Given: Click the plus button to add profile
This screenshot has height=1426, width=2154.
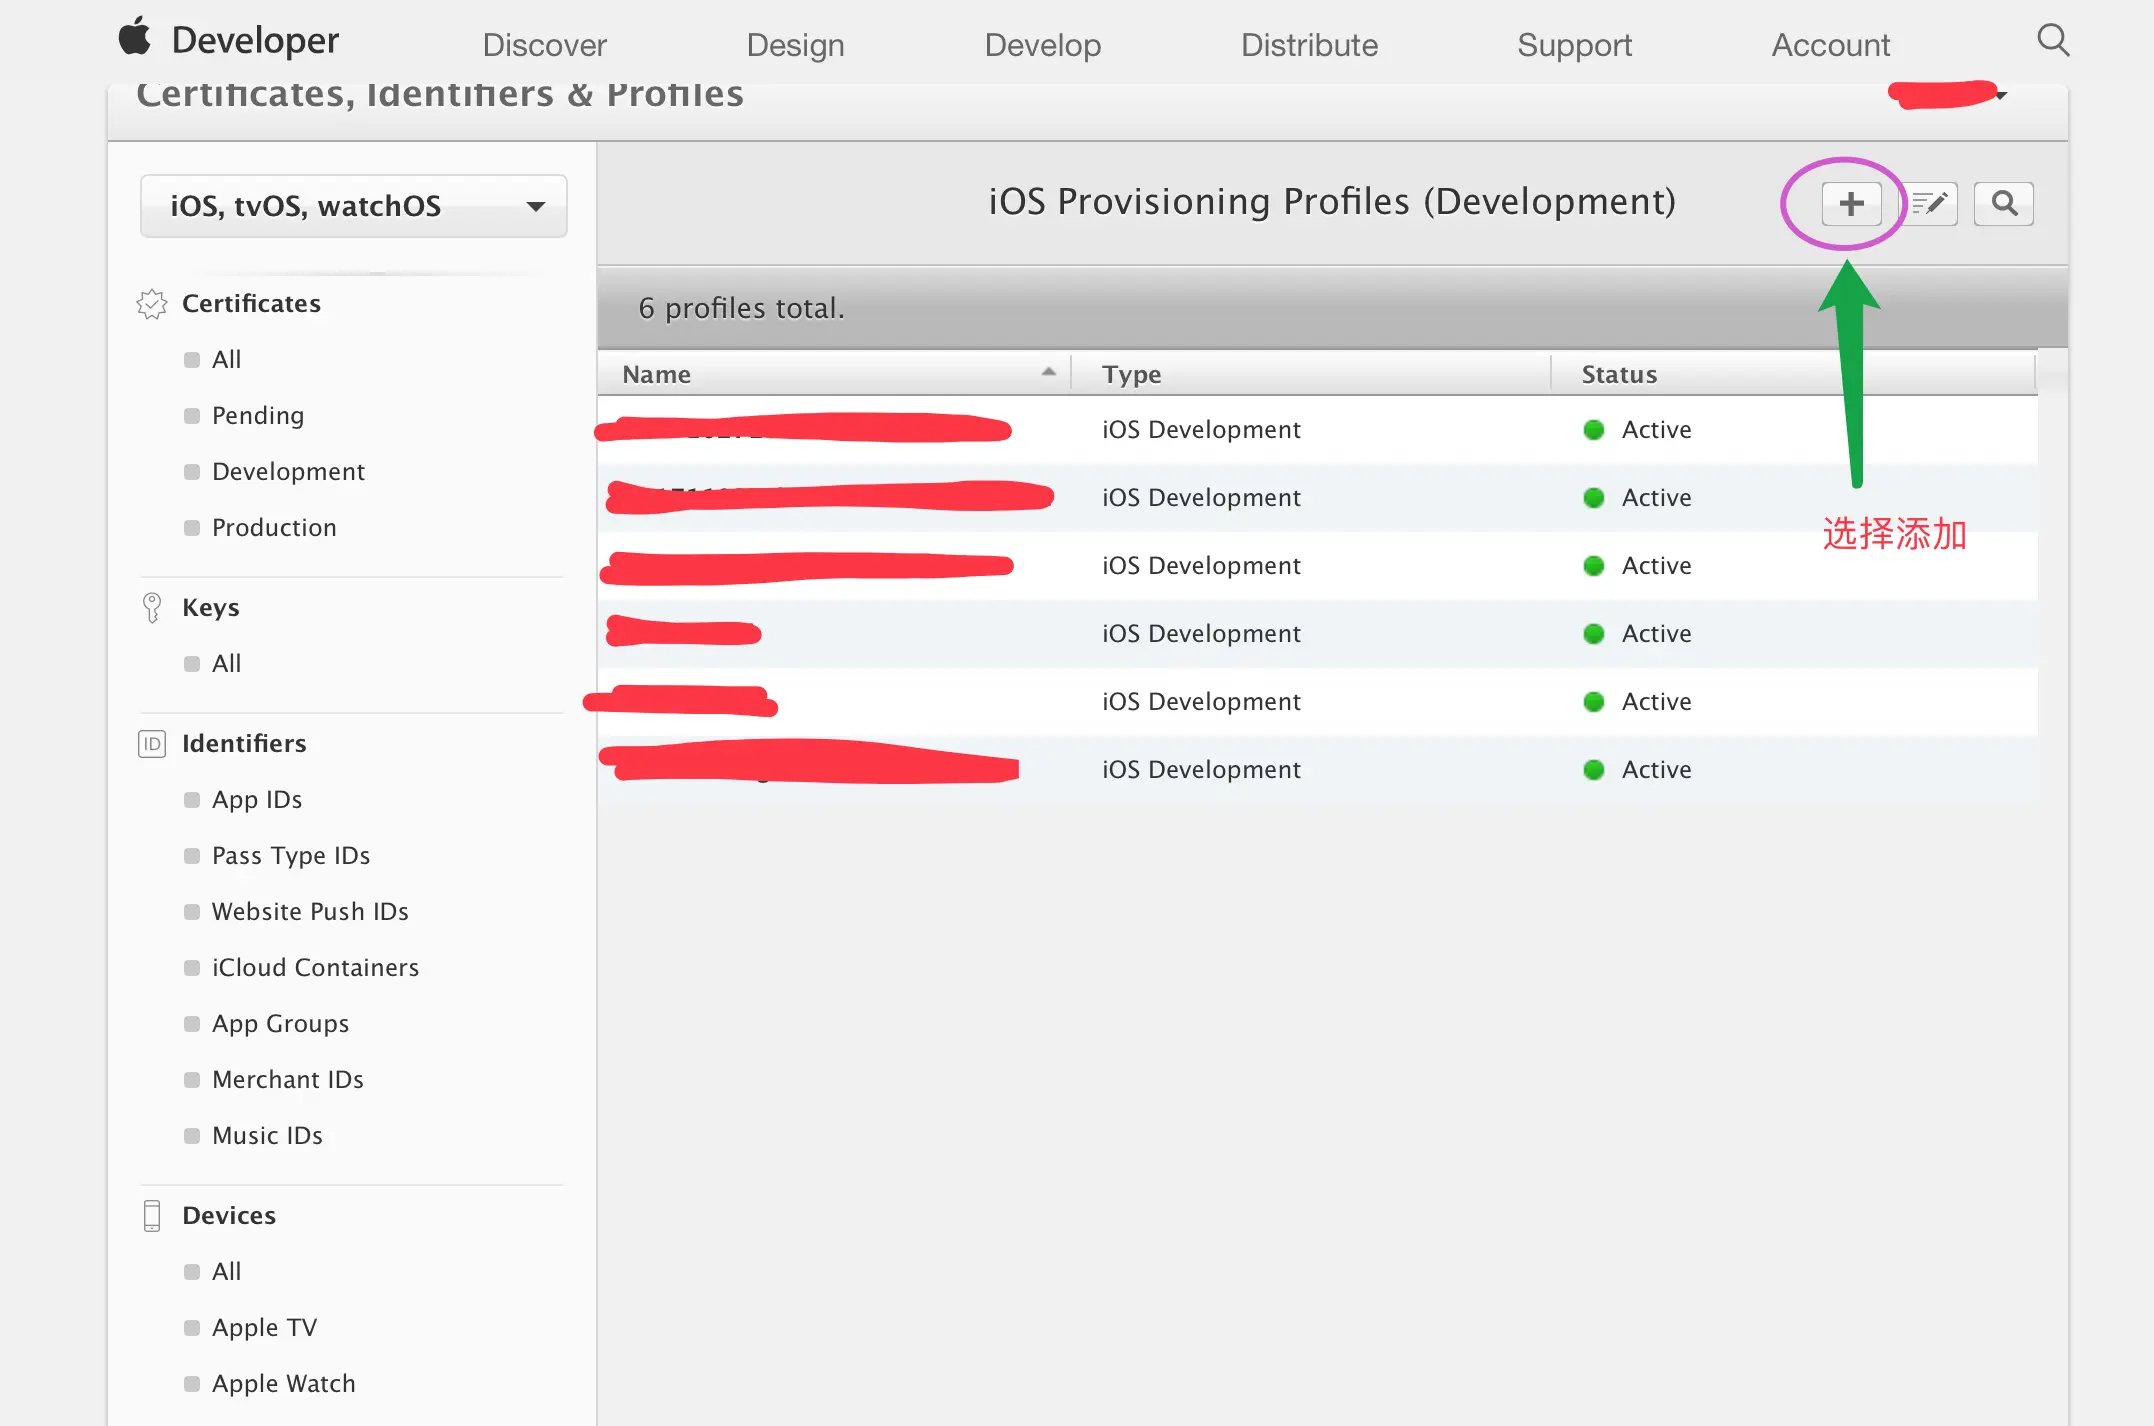Looking at the screenshot, I should pos(1850,204).
